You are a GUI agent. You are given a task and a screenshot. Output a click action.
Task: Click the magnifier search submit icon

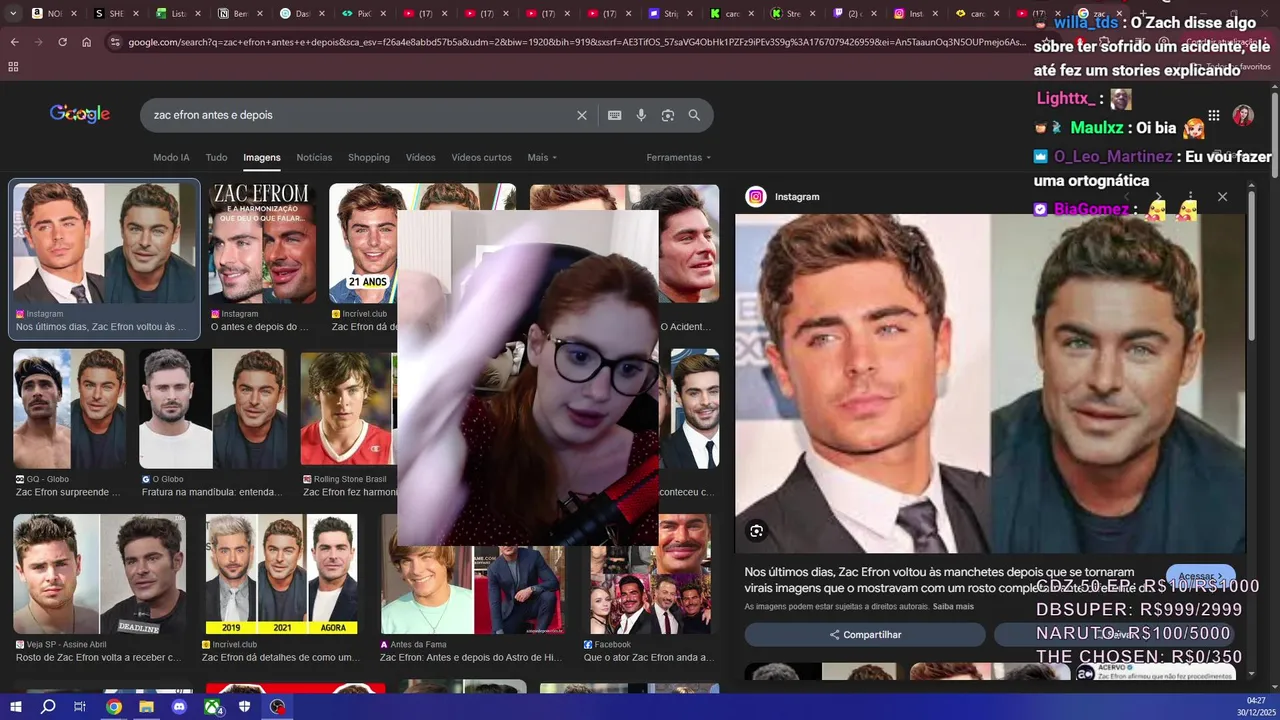(694, 115)
